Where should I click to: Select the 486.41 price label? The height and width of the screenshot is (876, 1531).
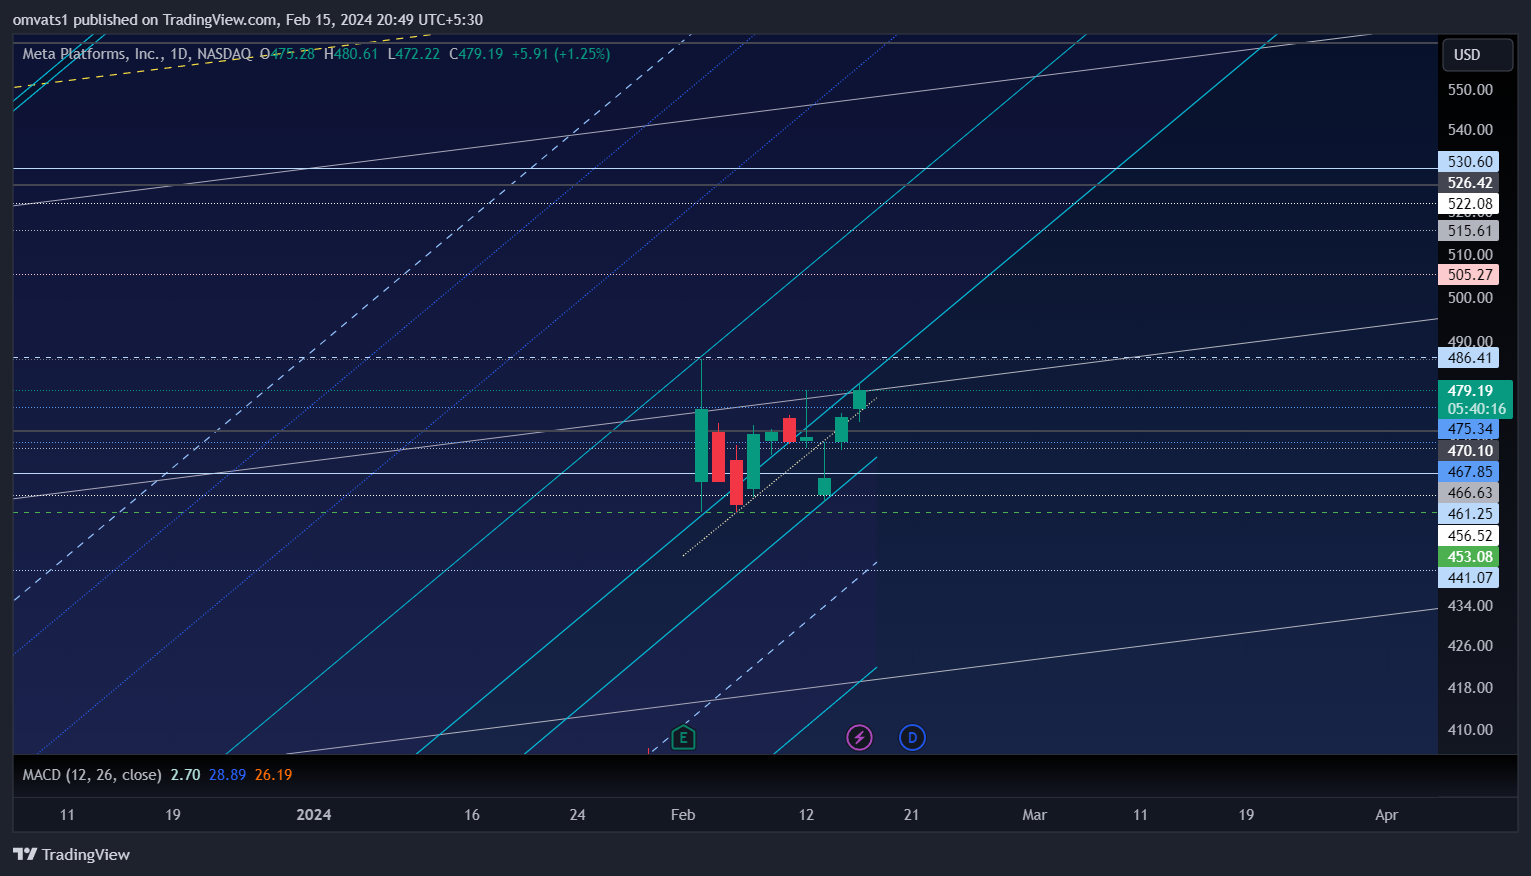1469,358
